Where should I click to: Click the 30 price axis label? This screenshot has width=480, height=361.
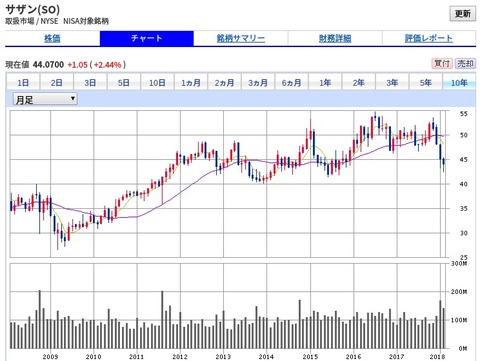pos(464,233)
